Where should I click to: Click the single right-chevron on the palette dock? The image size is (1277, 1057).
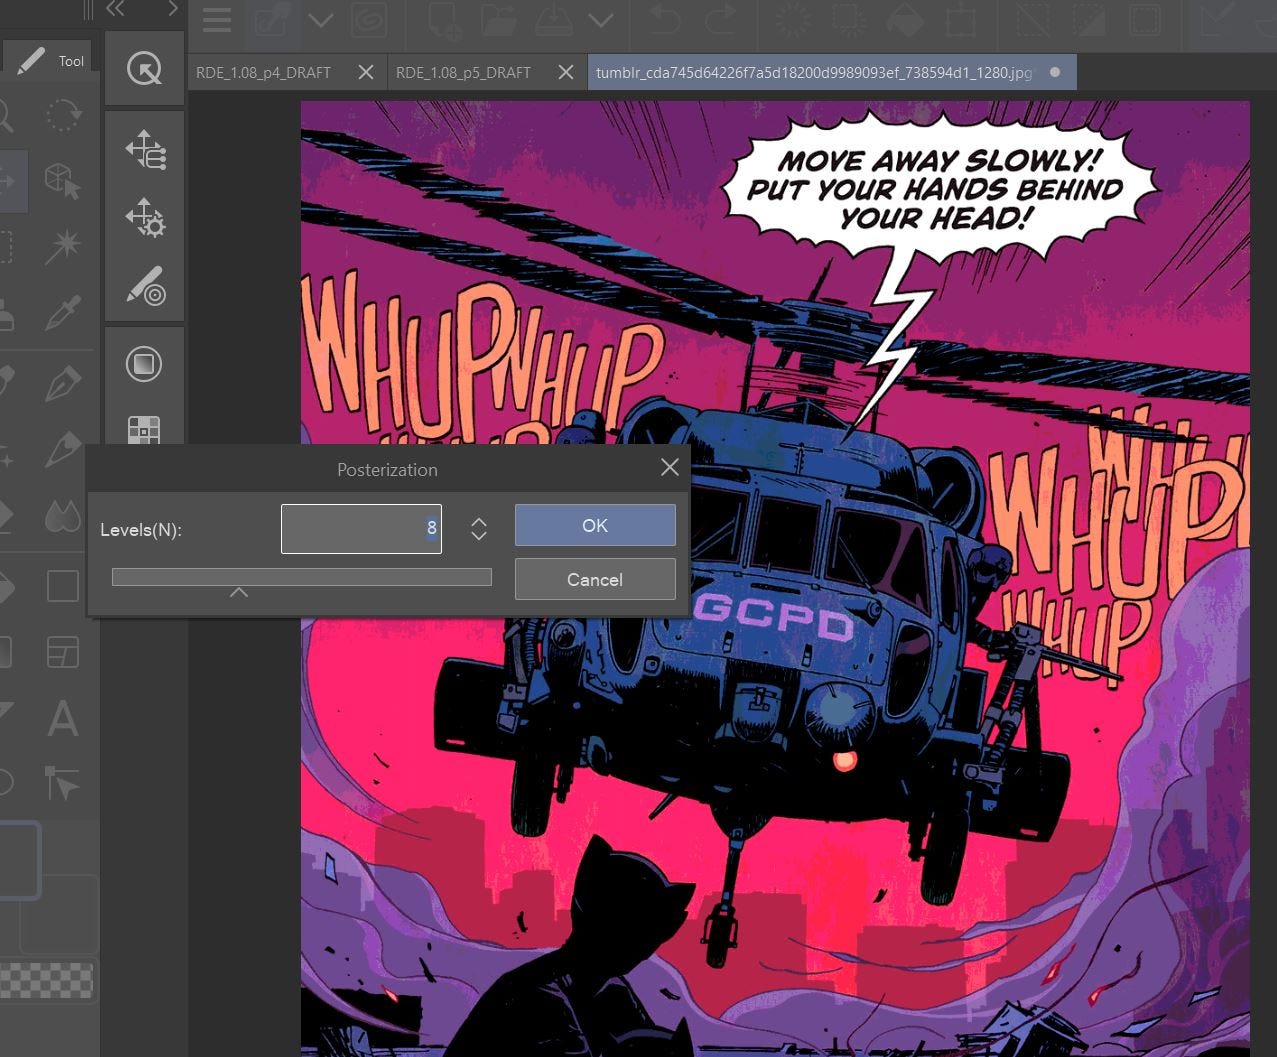coord(172,9)
